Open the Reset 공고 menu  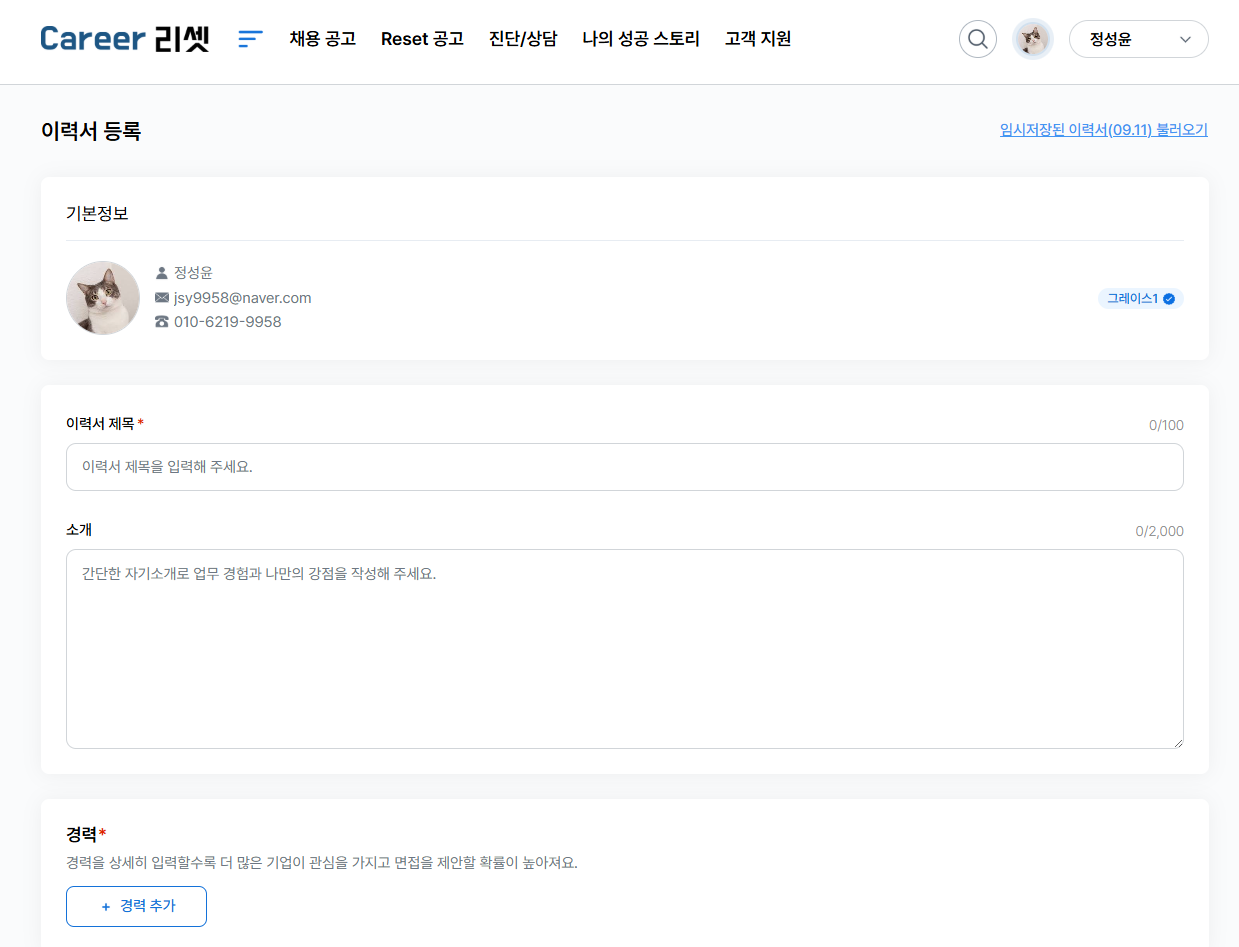click(x=422, y=39)
